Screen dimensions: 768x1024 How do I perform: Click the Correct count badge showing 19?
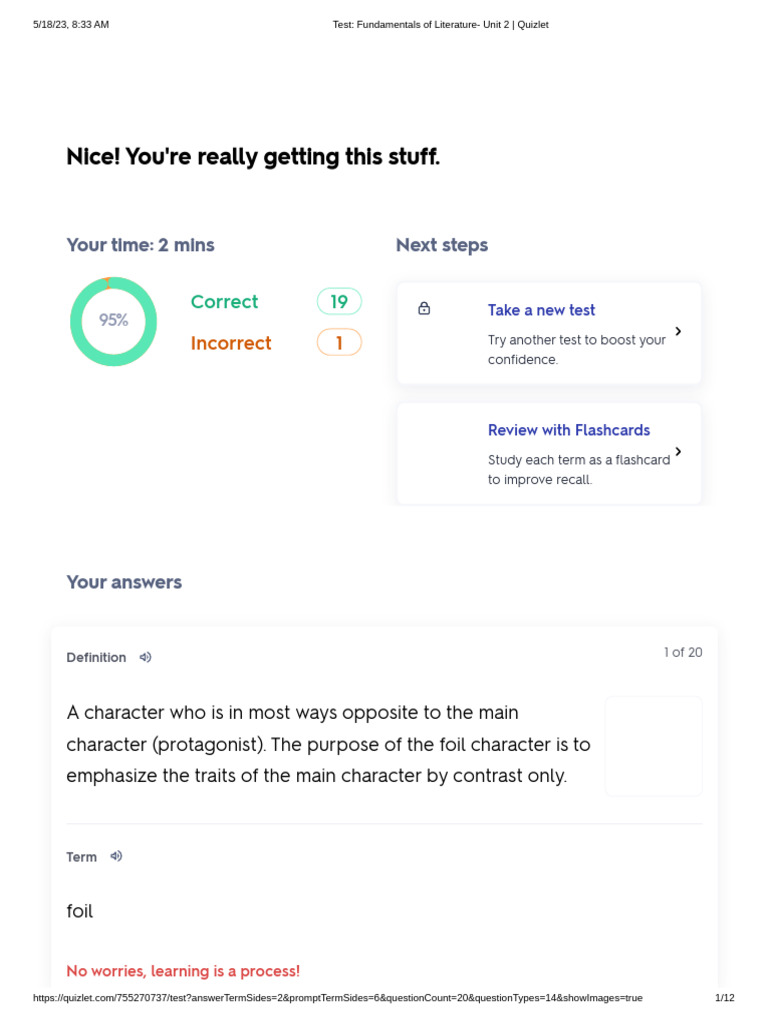[339, 301]
